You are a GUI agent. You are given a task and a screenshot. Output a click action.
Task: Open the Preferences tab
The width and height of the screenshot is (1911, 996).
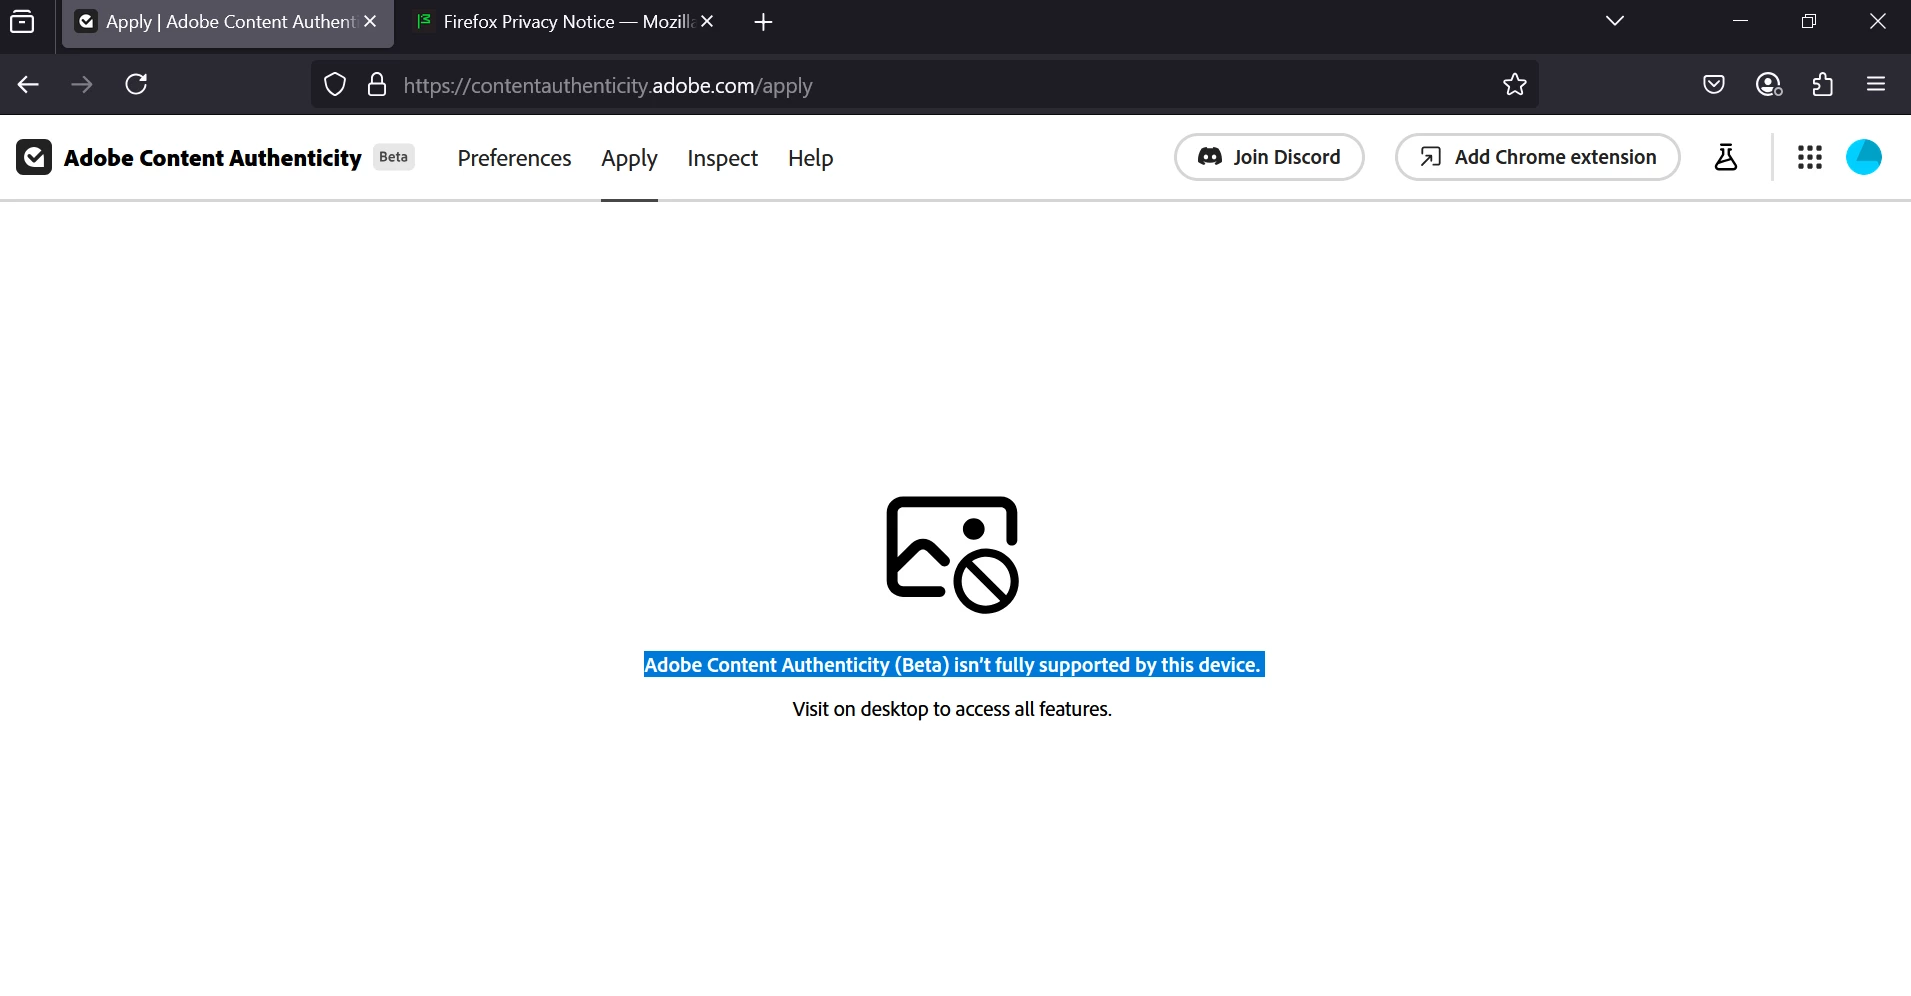[514, 158]
